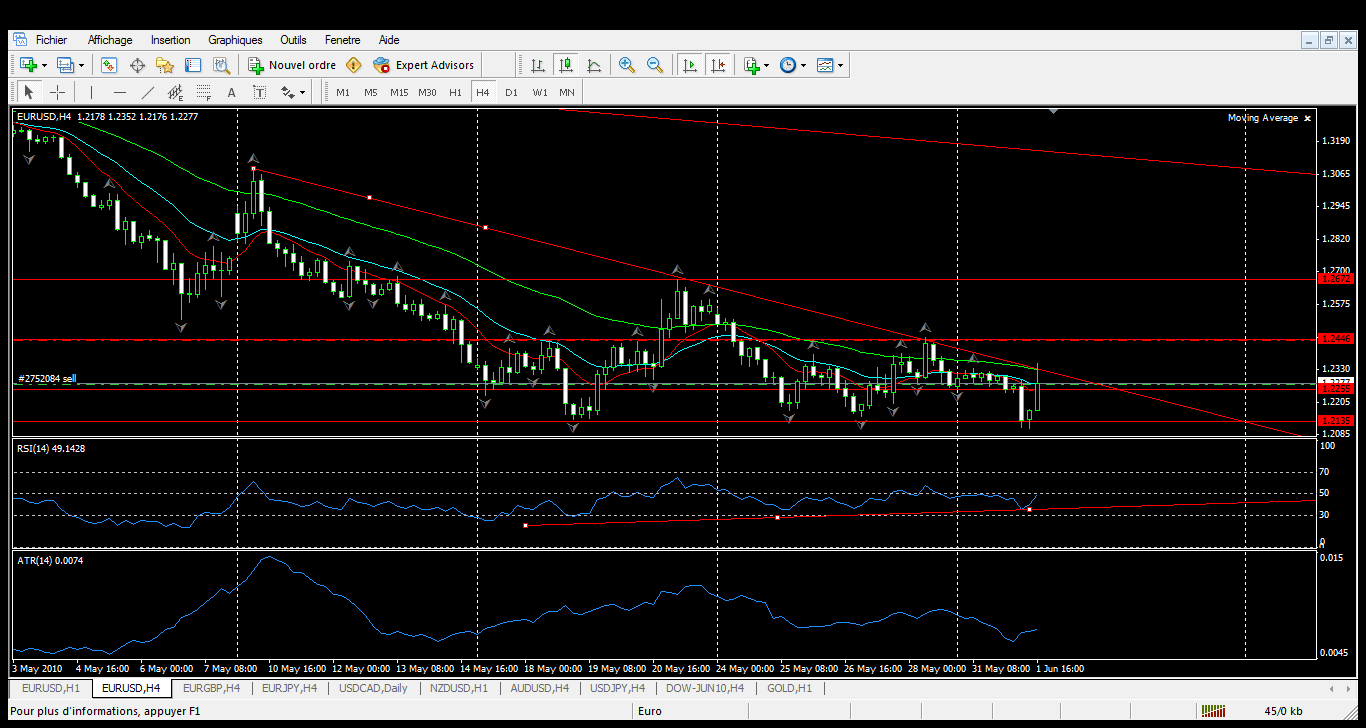The width and height of the screenshot is (1366, 728).
Task: Toggle chart auto-scroll
Action: pyautogui.click(x=689, y=65)
